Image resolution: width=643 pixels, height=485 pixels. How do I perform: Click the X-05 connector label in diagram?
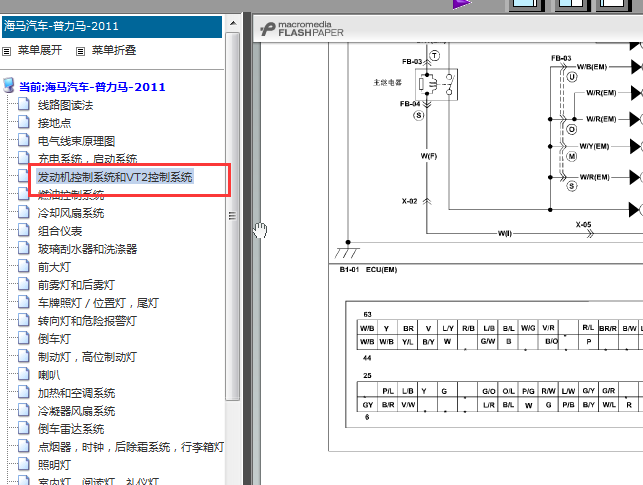pyautogui.click(x=583, y=225)
